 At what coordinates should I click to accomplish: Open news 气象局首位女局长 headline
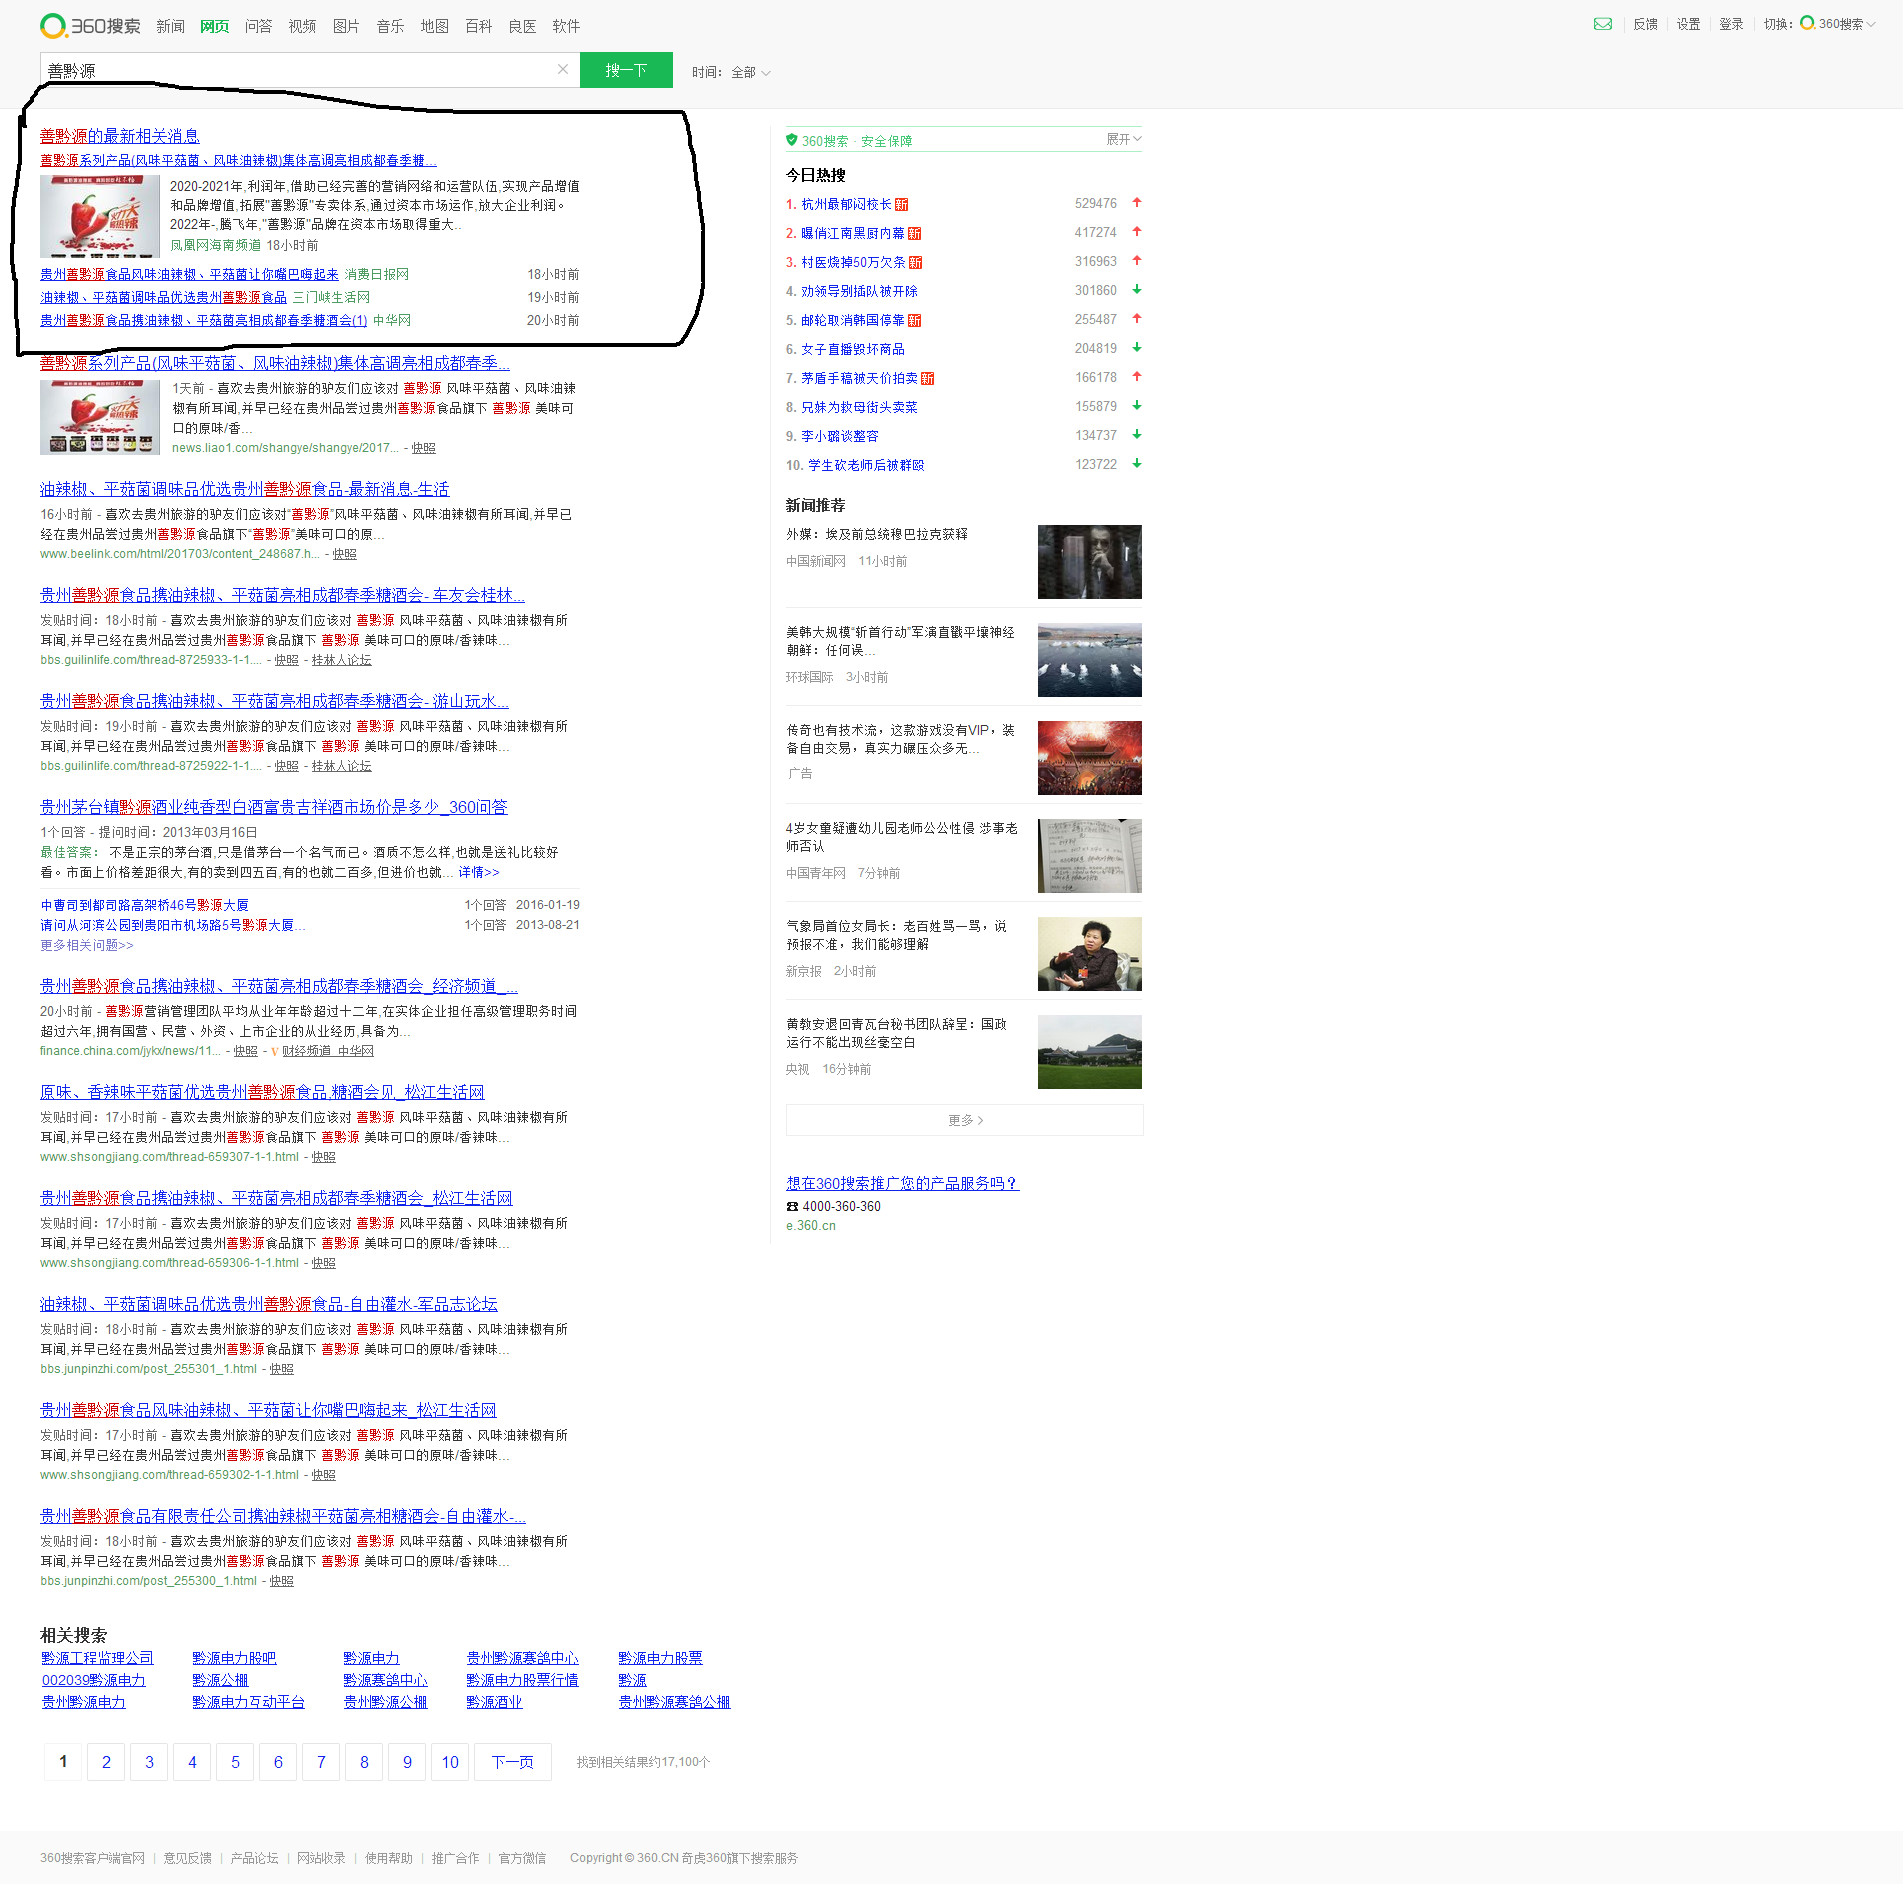(x=896, y=935)
